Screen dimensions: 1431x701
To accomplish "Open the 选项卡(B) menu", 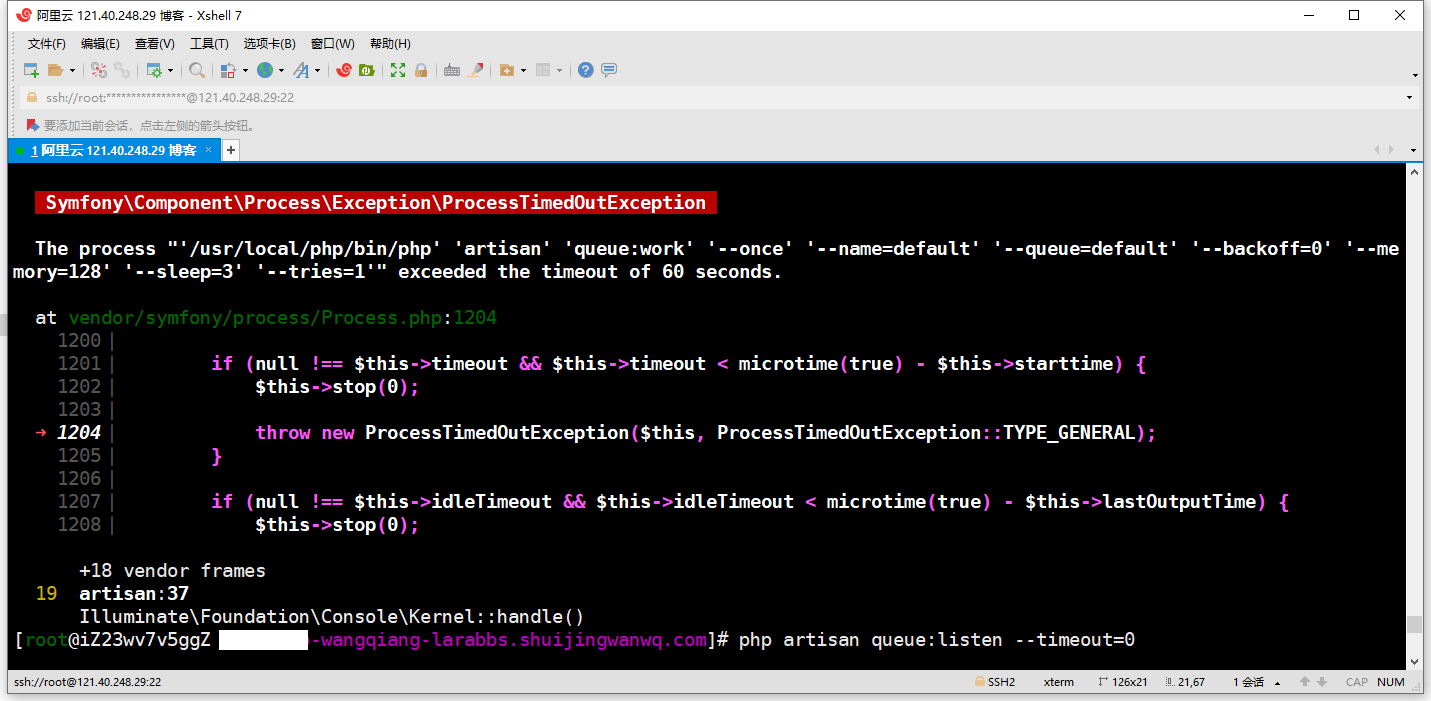I will pyautogui.click(x=270, y=44).
